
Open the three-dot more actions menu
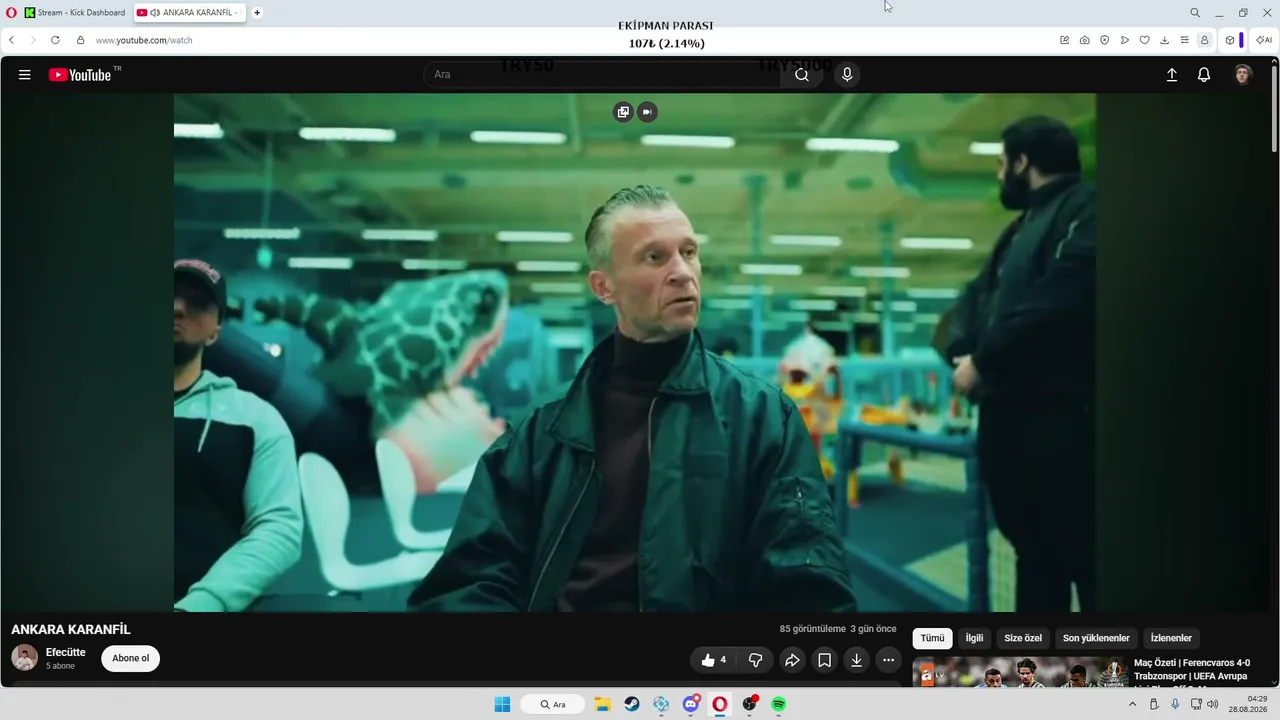(x=888, y=660)
